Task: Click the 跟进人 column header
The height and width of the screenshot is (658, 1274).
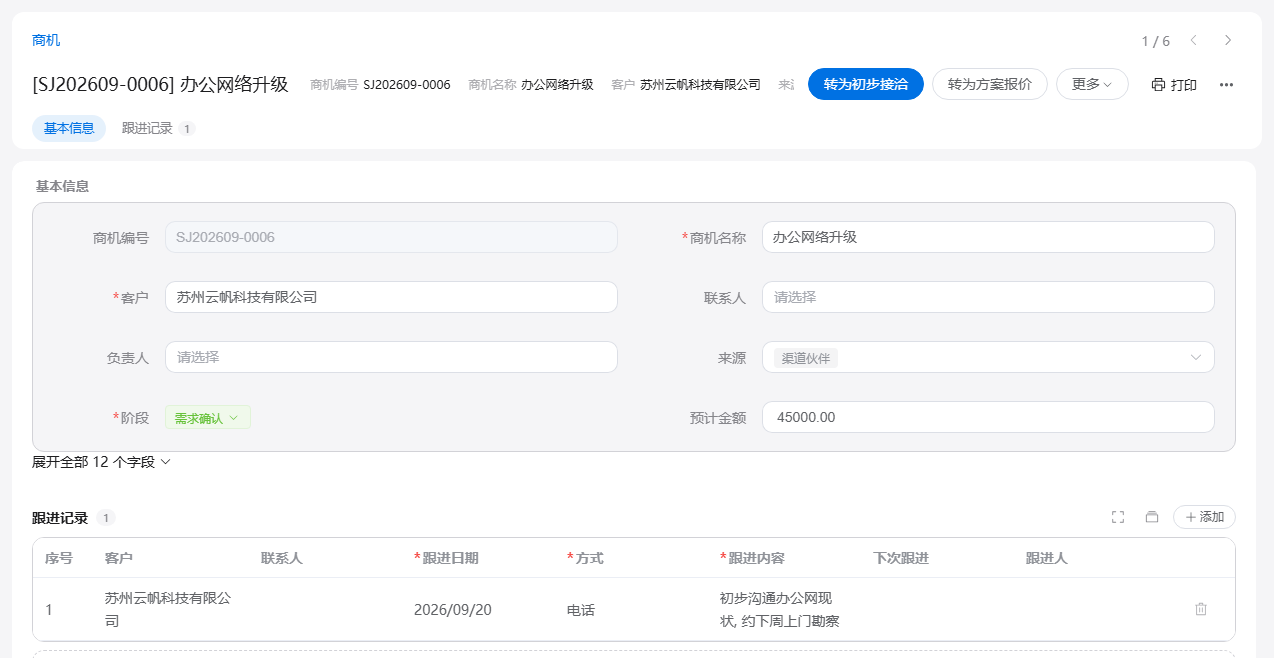Action: [x=1047, y=558]
